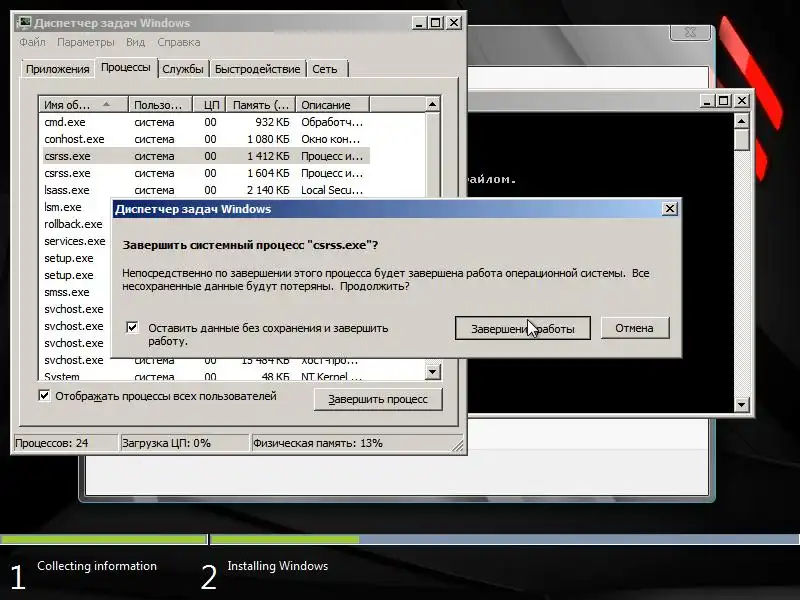
Task: Toggle the unsaved data shutdown checkbox
Action: coord(132,327)
